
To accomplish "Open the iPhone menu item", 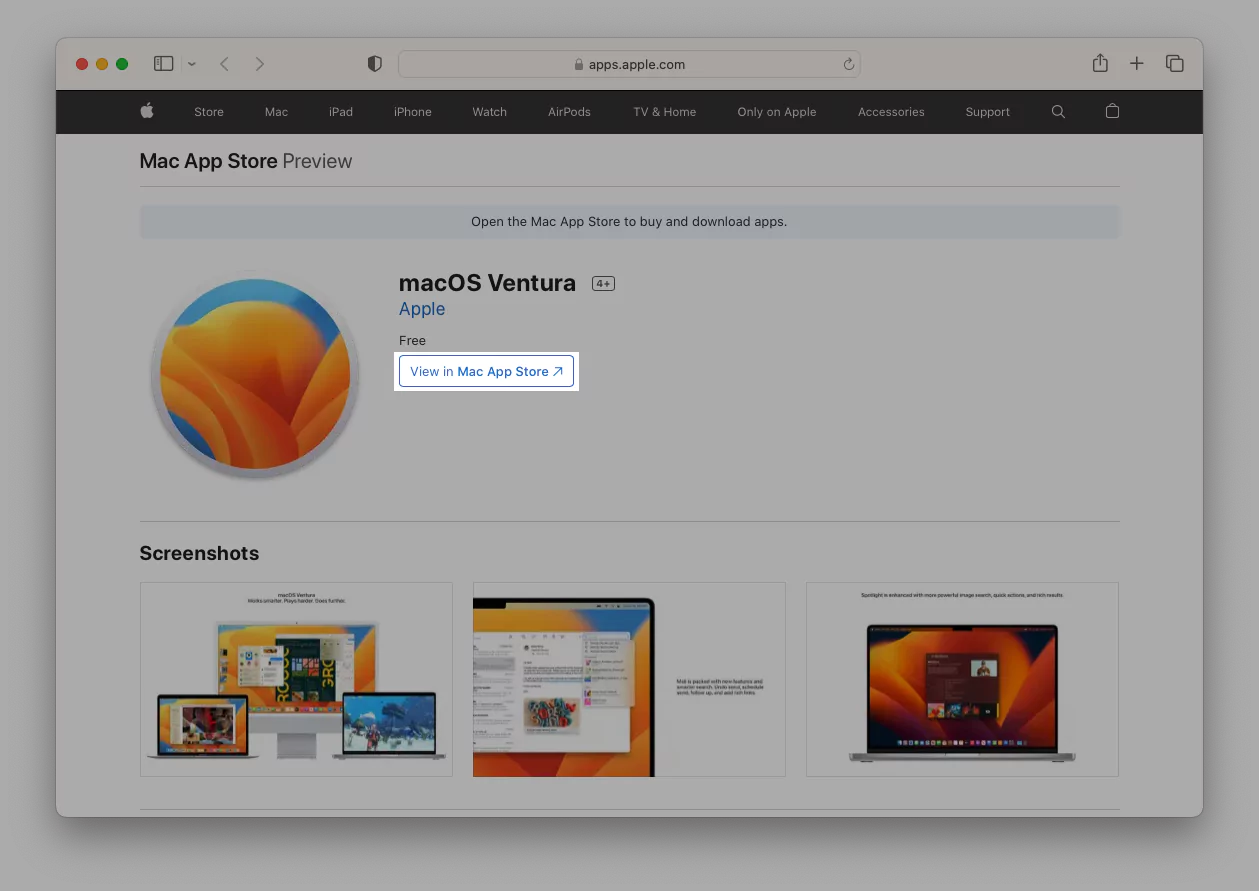I will pos(412,112).
